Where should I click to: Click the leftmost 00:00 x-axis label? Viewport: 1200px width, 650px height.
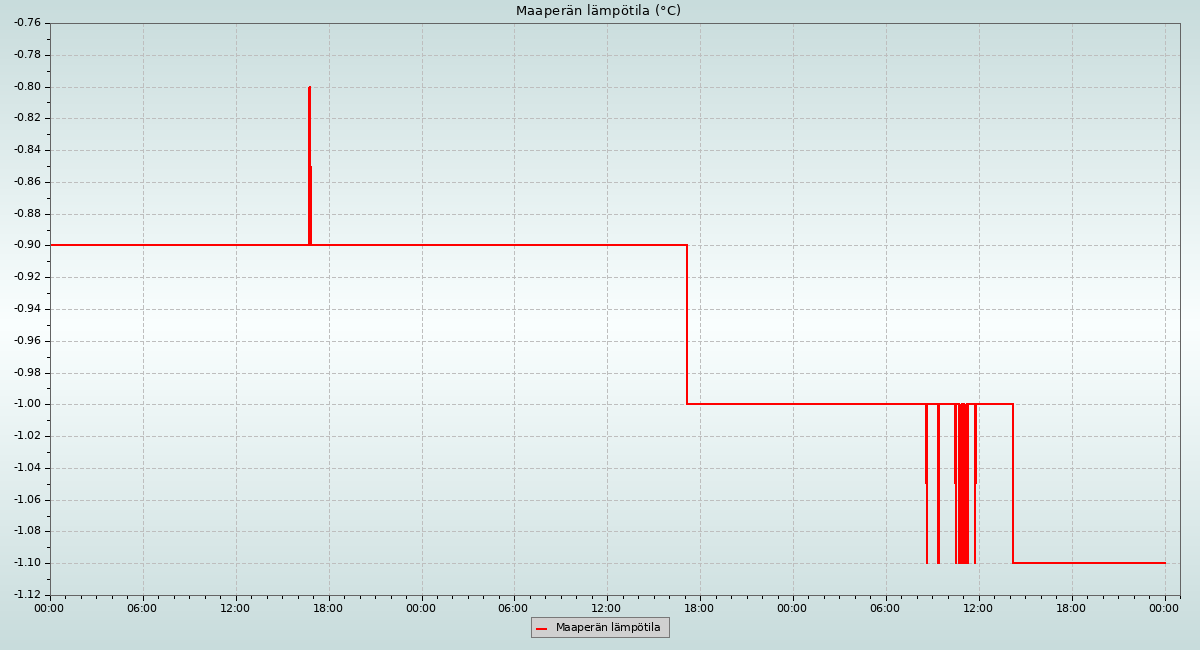(49, 608)
